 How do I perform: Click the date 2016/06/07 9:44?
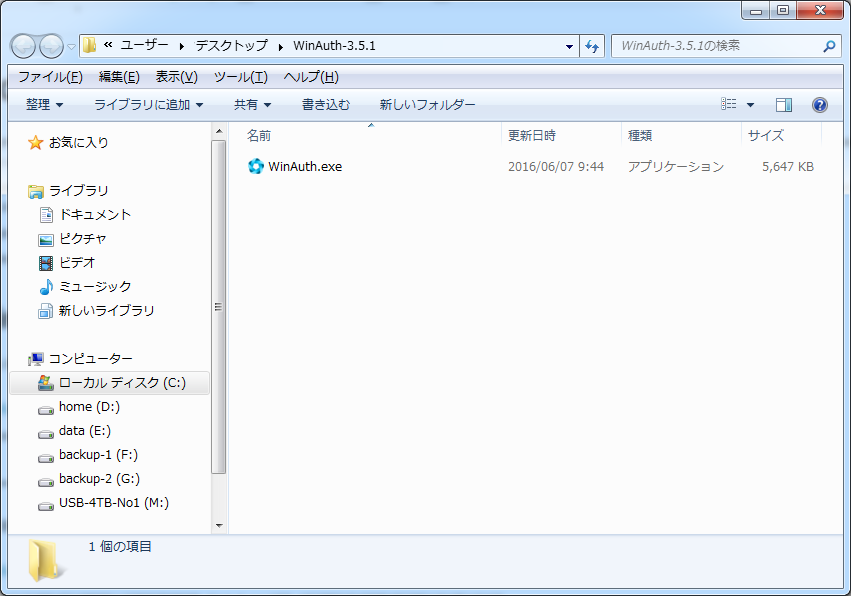556,167
